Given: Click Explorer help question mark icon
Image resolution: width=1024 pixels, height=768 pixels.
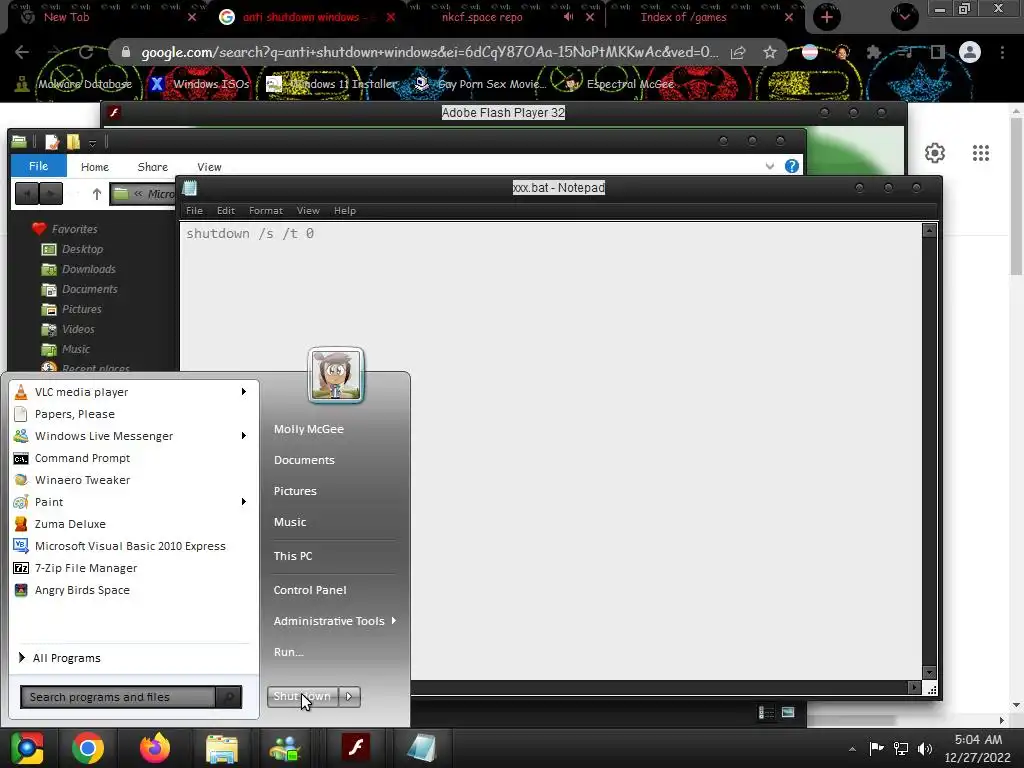Looking at the screenshot, I should coord(792,167).
